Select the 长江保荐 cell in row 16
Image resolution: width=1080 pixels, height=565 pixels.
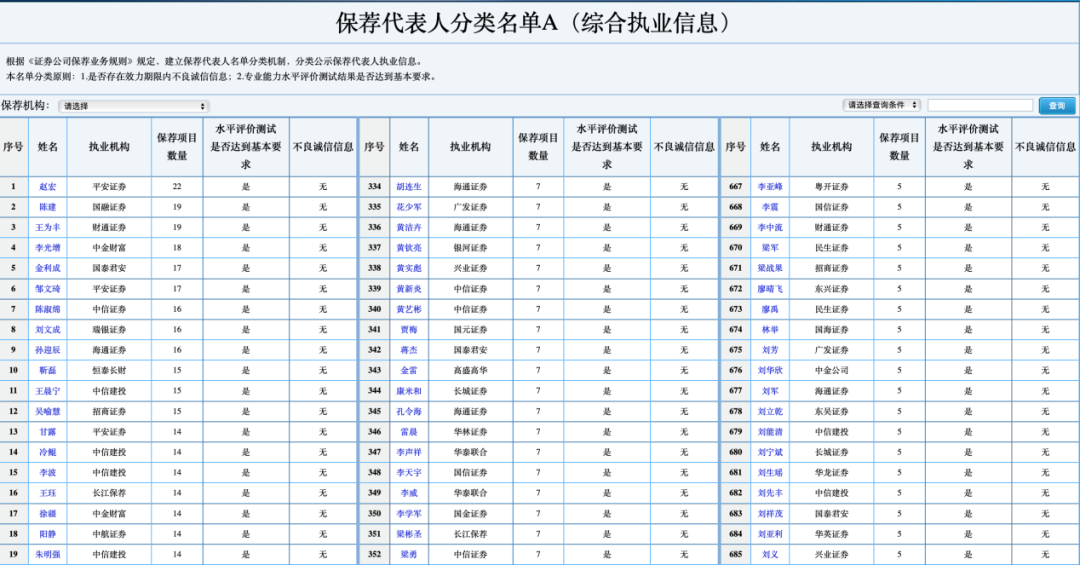pyautogui.click(x=109, y=493)
